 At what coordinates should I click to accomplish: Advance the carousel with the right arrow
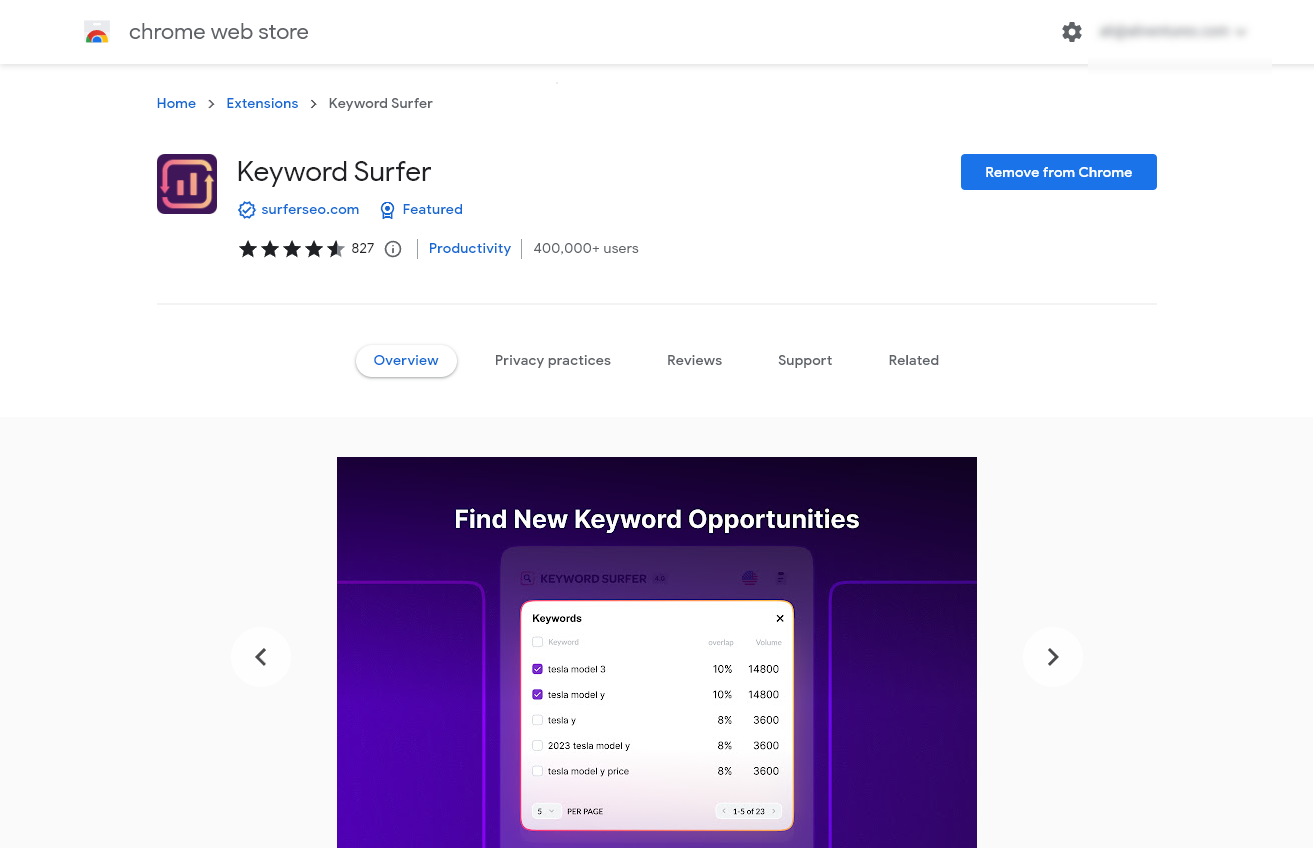tap(1052, 657)
